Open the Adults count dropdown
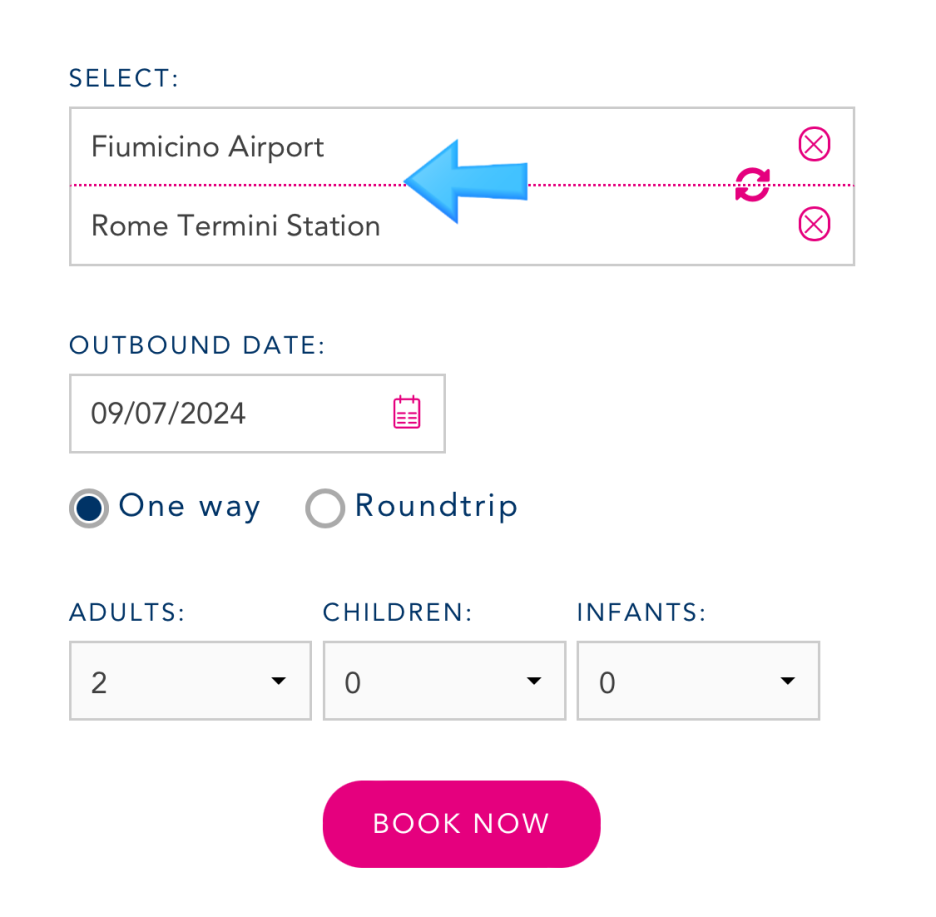The width and height of the screenshot is (936, 917). pyautogui.click(x=190, y=681)
